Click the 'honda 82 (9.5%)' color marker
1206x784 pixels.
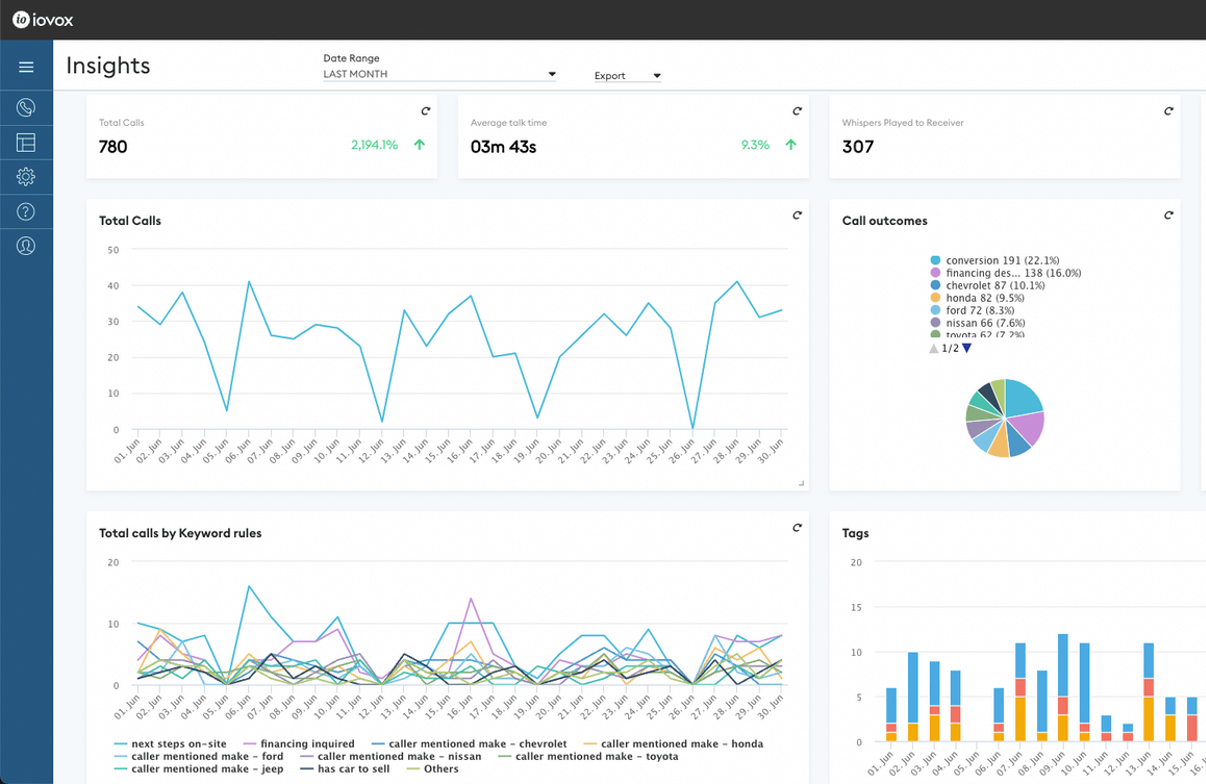point(936,298)
